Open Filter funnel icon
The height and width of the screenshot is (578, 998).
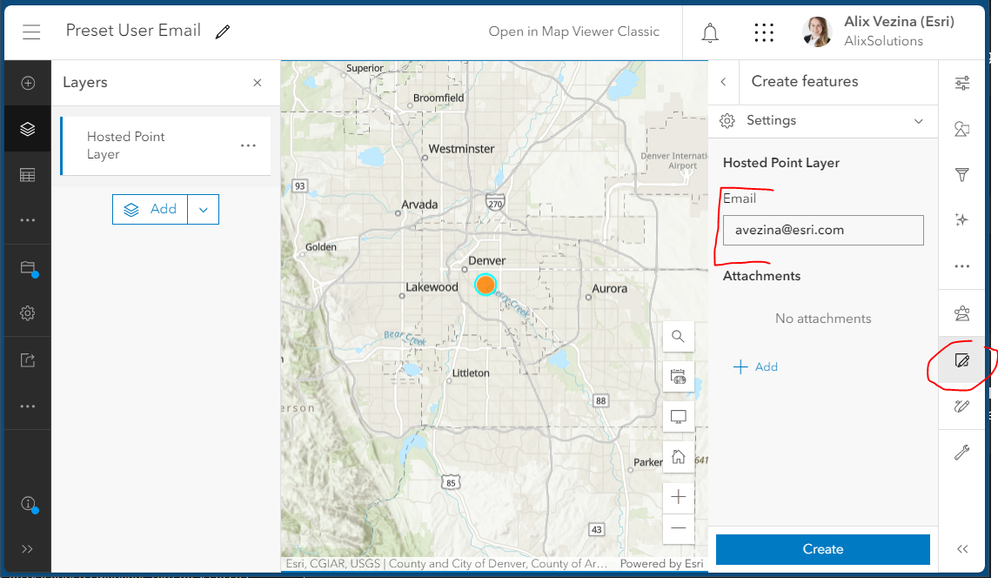point(962,175)
